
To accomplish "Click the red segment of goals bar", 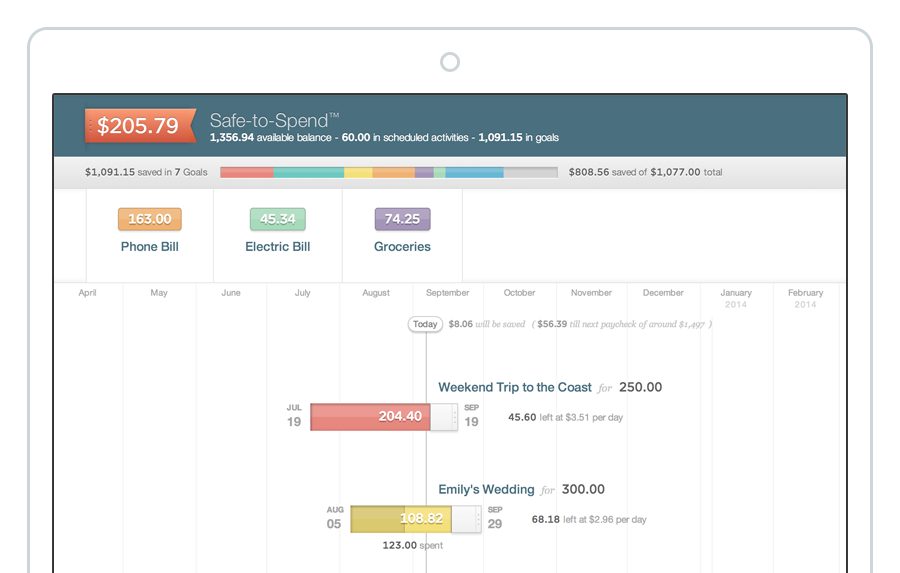I will pyautogui.click(x=246, y=172).
